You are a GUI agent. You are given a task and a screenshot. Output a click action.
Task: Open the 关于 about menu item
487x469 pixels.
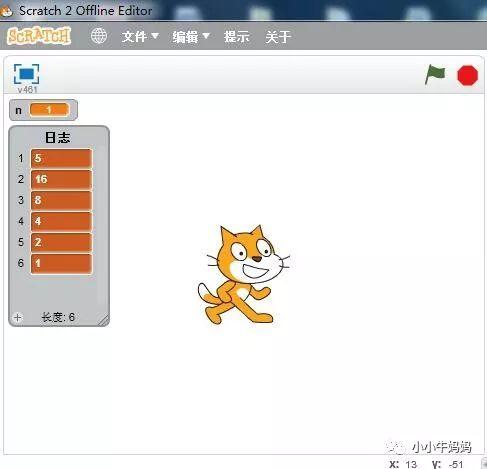278,36
